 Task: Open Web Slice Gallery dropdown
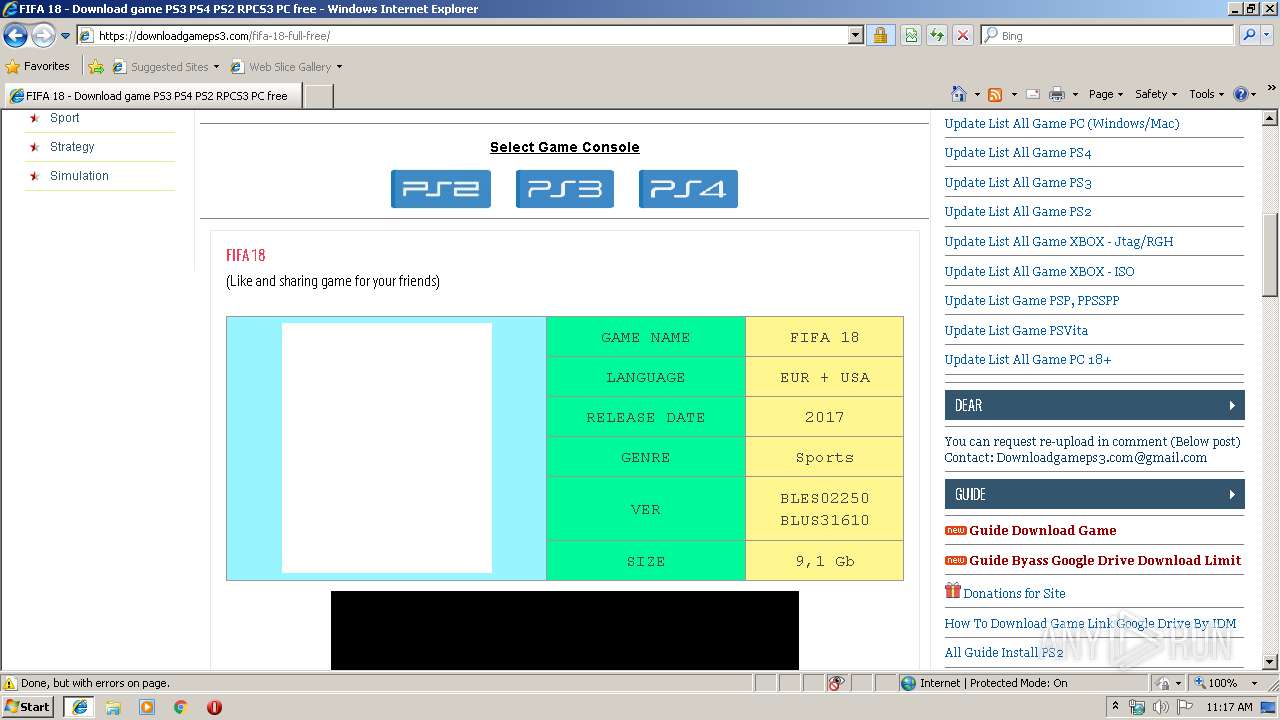tap(286, 67)
